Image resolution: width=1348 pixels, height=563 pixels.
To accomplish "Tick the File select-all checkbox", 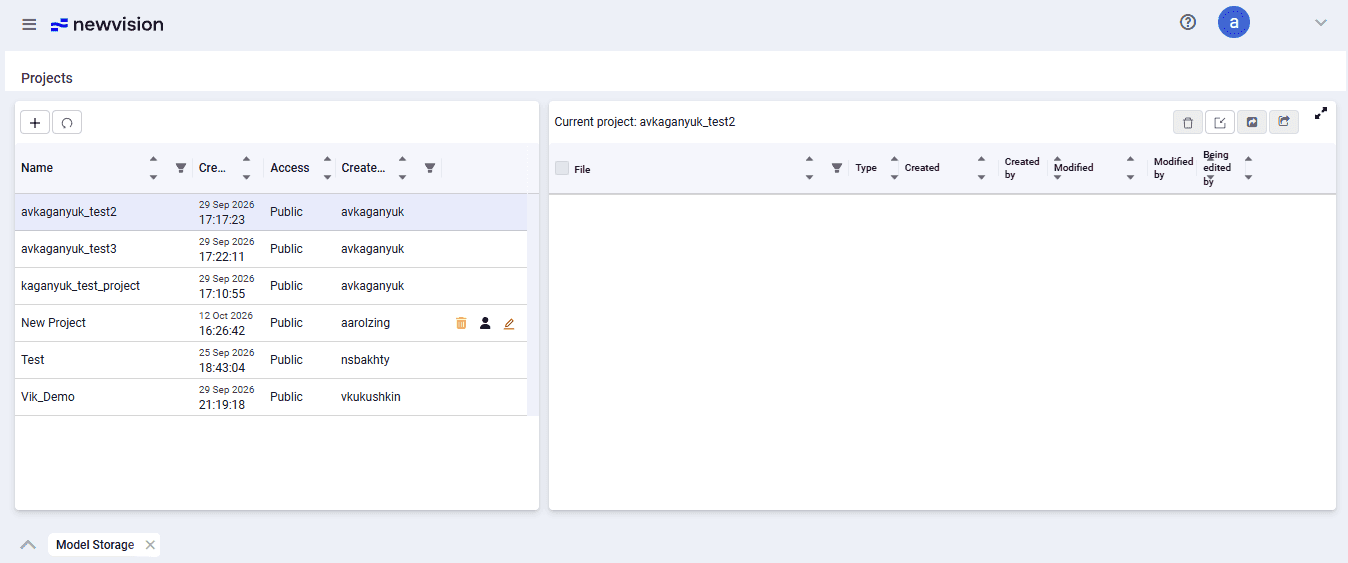I will (562, 168).
